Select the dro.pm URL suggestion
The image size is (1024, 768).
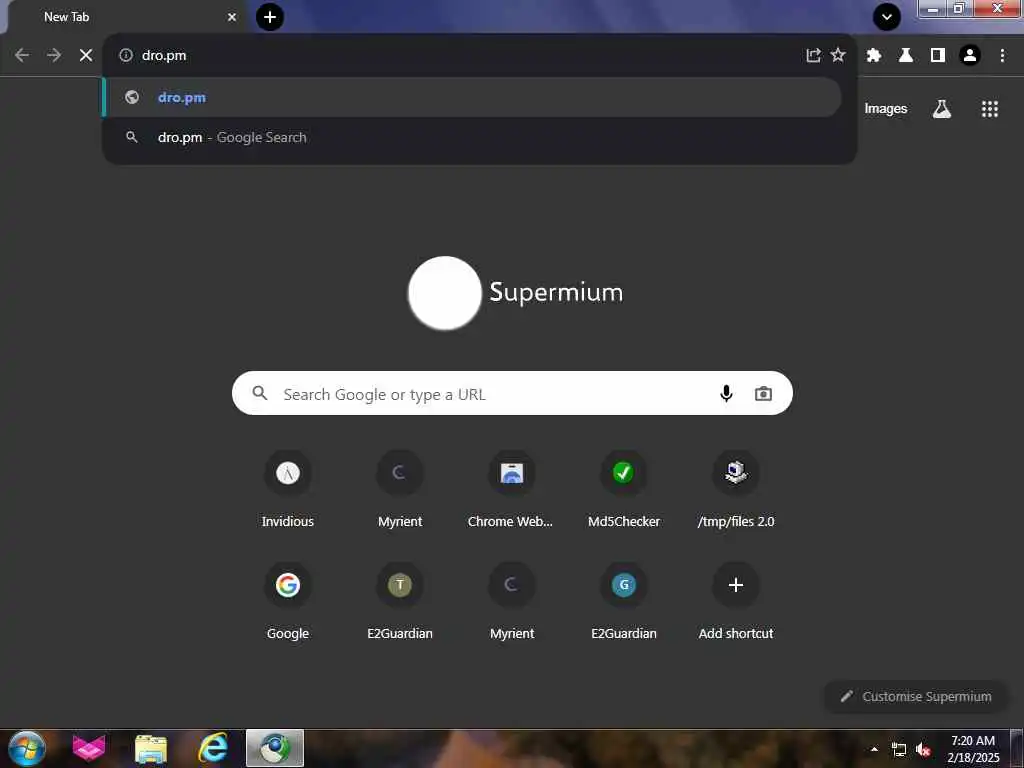tap(473, 97)
